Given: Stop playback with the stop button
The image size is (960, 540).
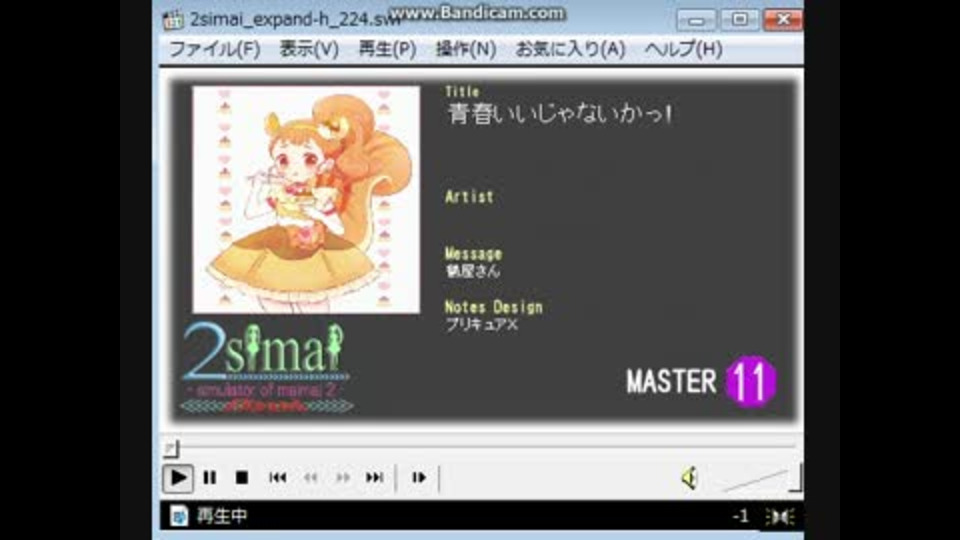Looking at the screenshot, I should click(x=242, y=478).
